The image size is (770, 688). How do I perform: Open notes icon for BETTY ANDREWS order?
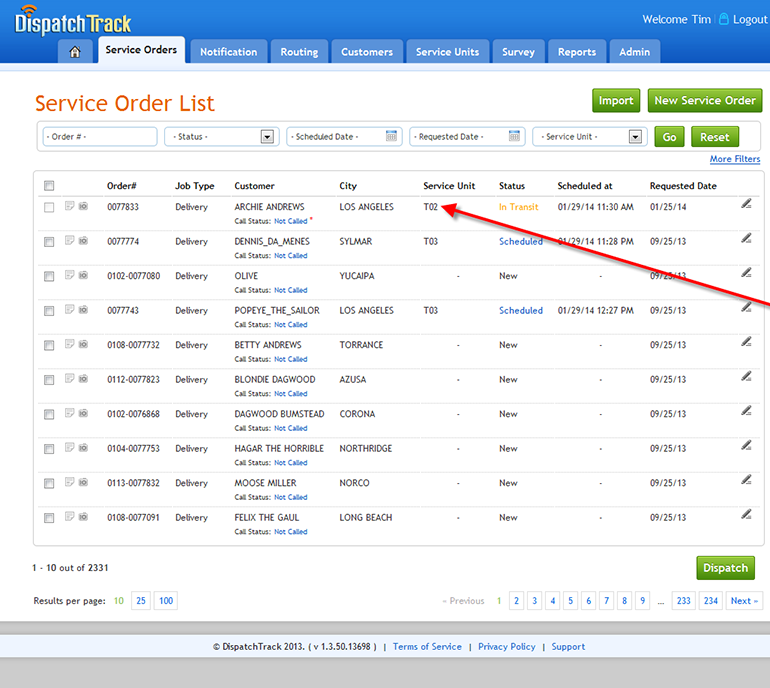69,345
